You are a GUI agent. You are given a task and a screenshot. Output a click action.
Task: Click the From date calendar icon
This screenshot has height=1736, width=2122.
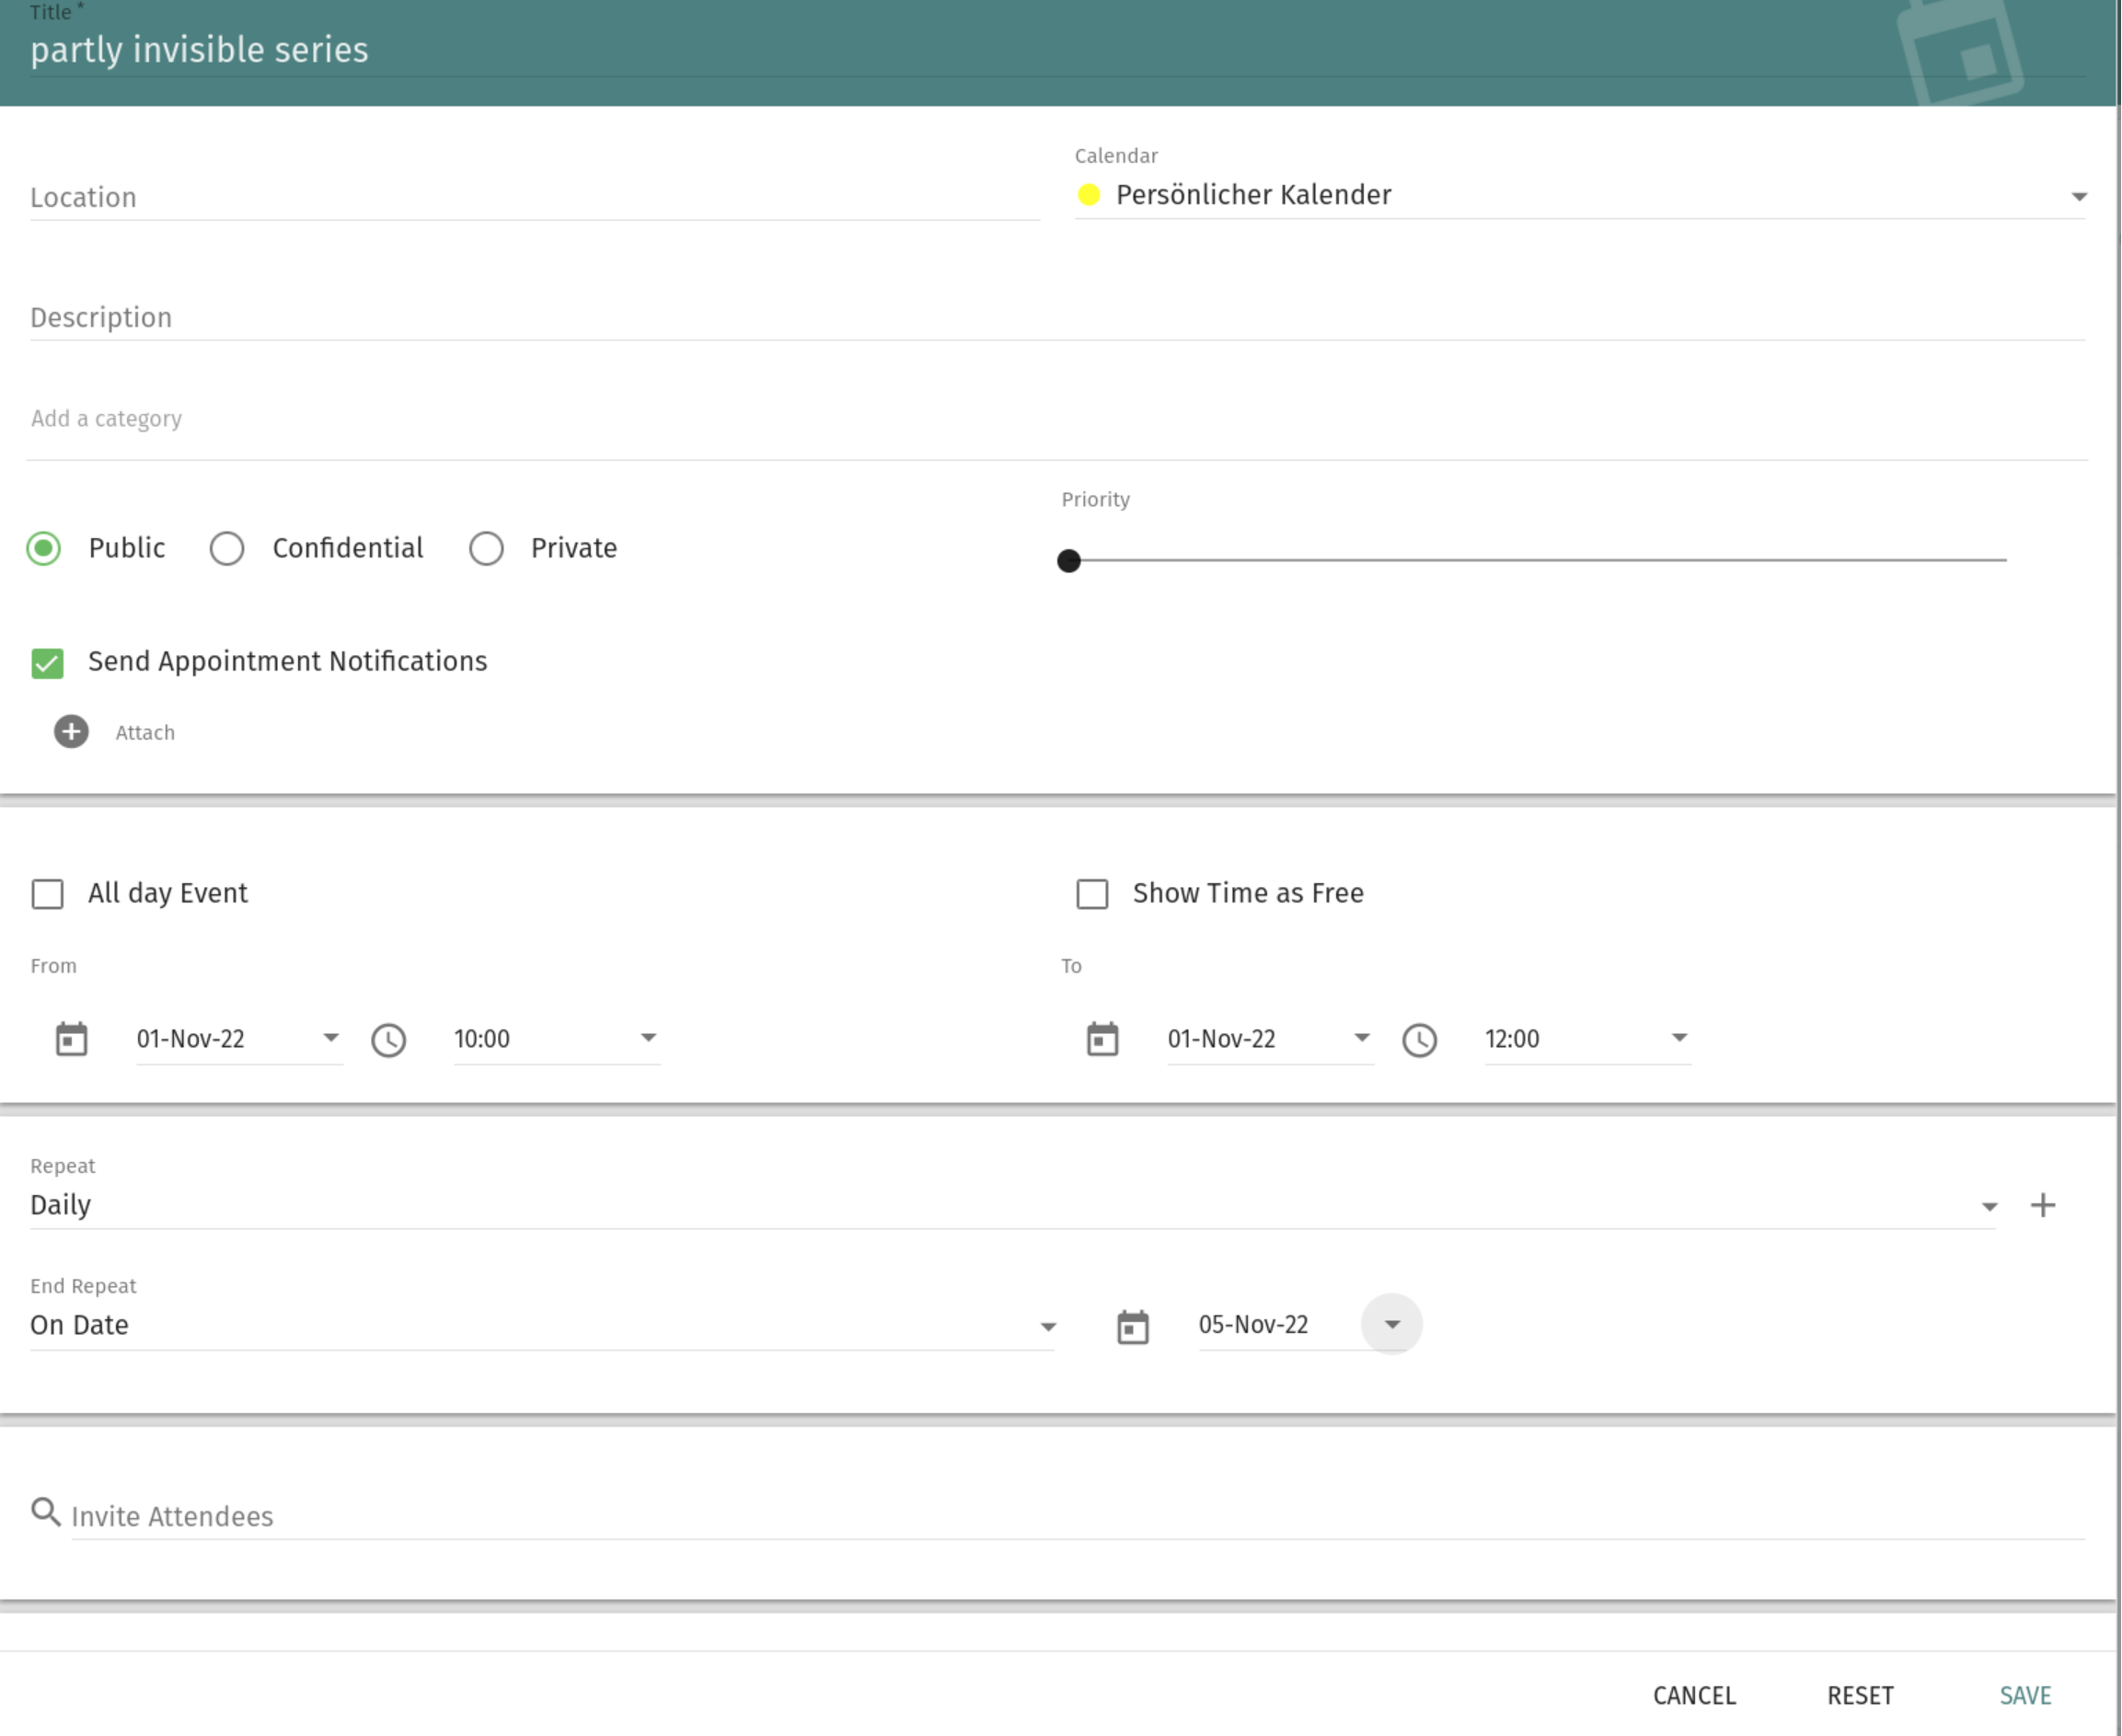click(x=71, y=1039)
